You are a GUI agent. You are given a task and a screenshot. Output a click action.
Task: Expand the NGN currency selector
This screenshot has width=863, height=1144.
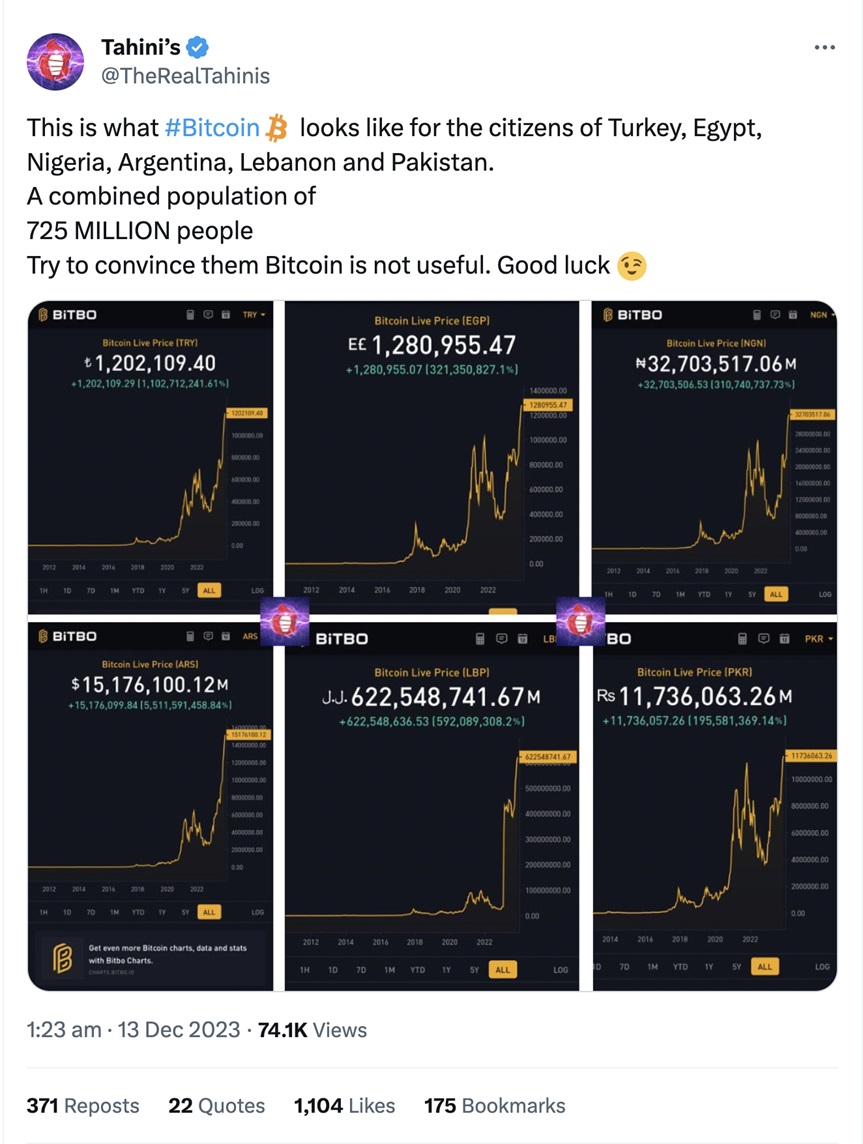coord(822,314)
